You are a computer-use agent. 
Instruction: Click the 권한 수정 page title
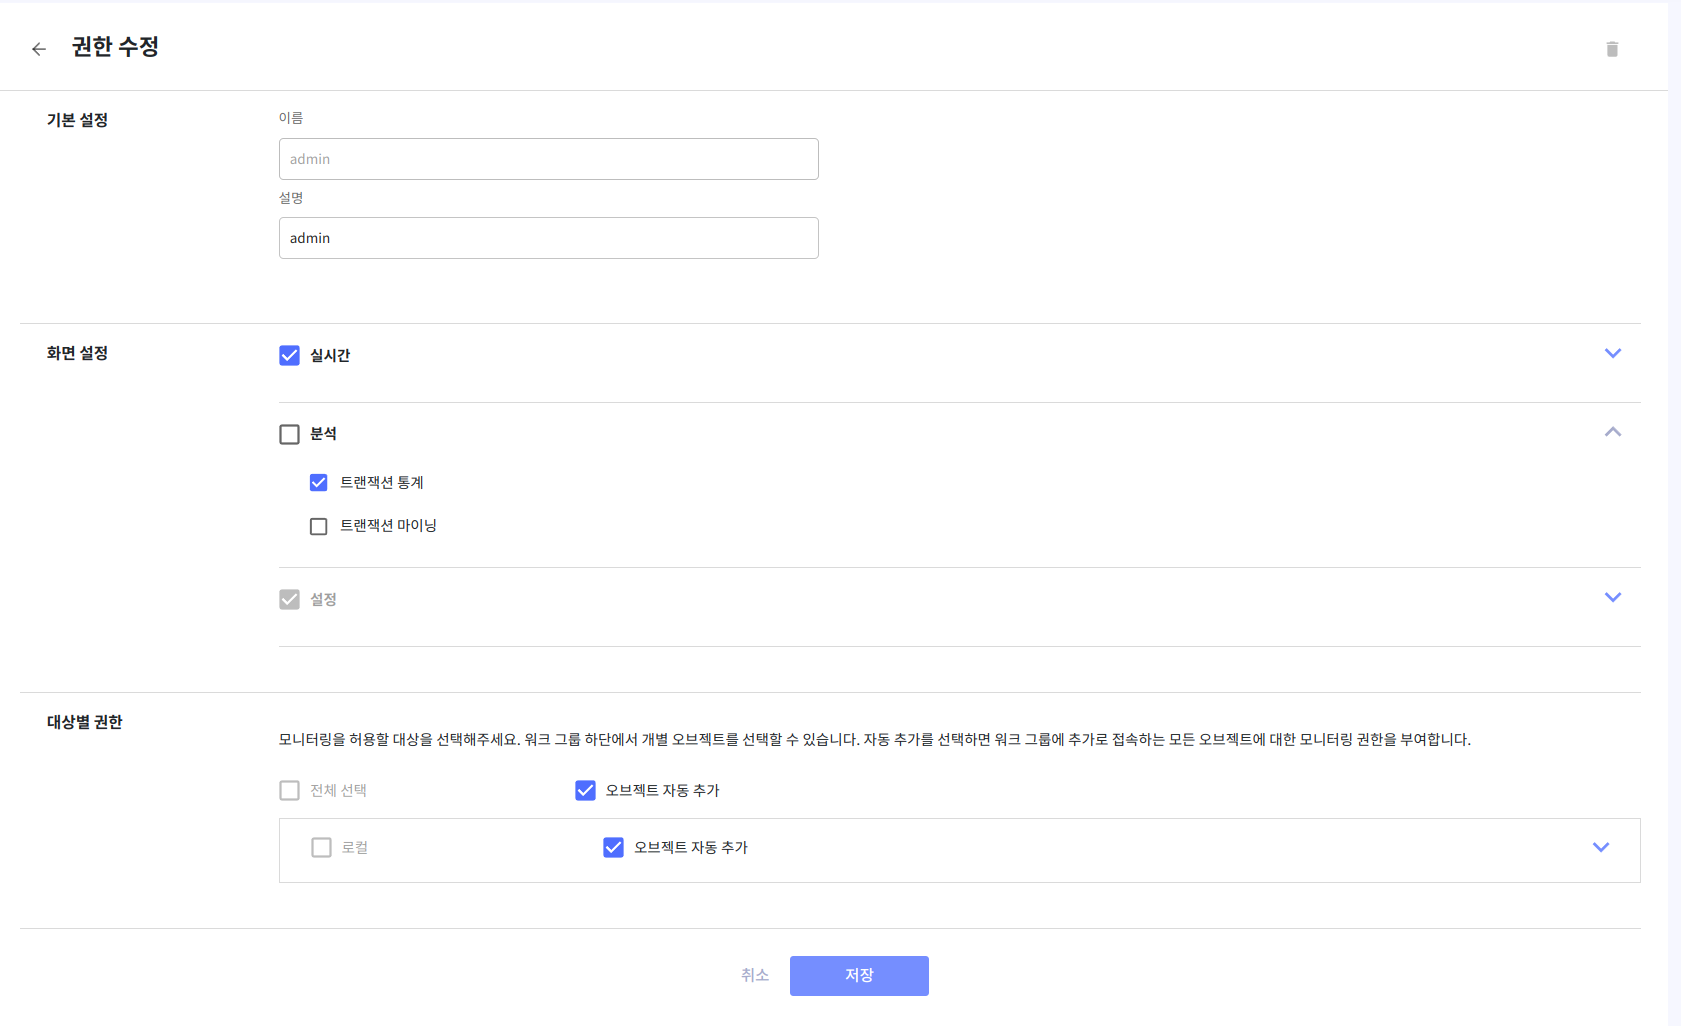[x=115, y=47]
